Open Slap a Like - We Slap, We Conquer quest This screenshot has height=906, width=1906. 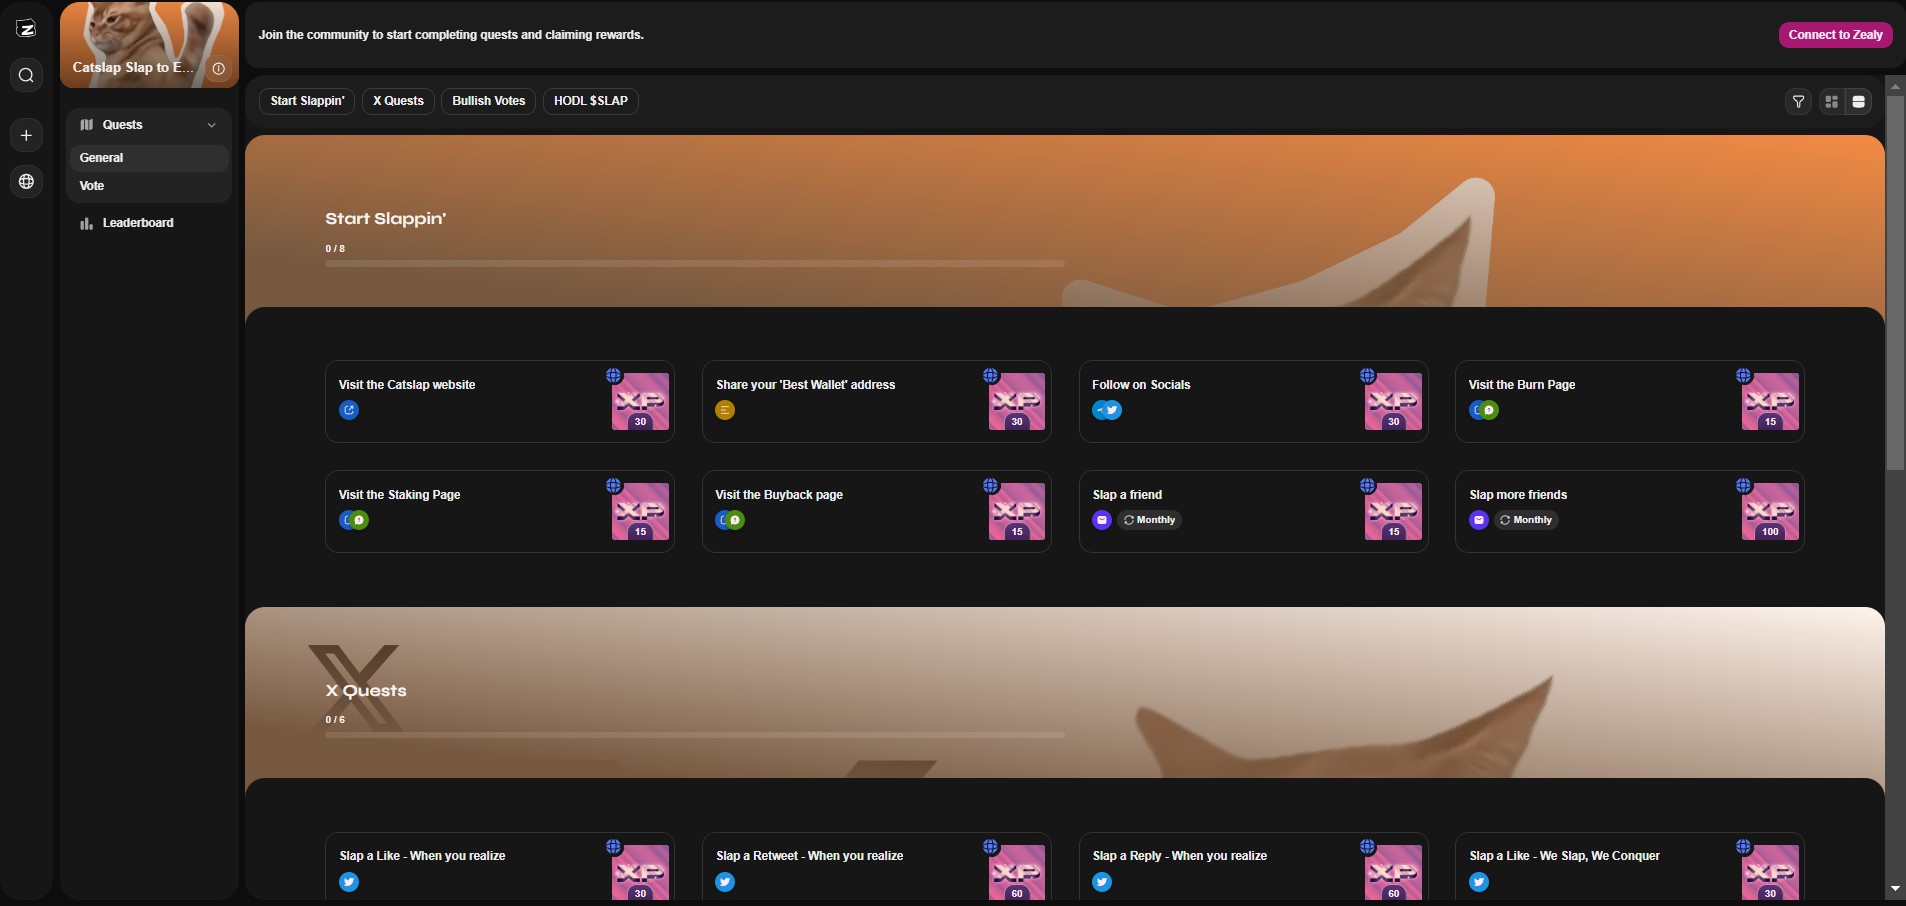[x=1630, y=866]
